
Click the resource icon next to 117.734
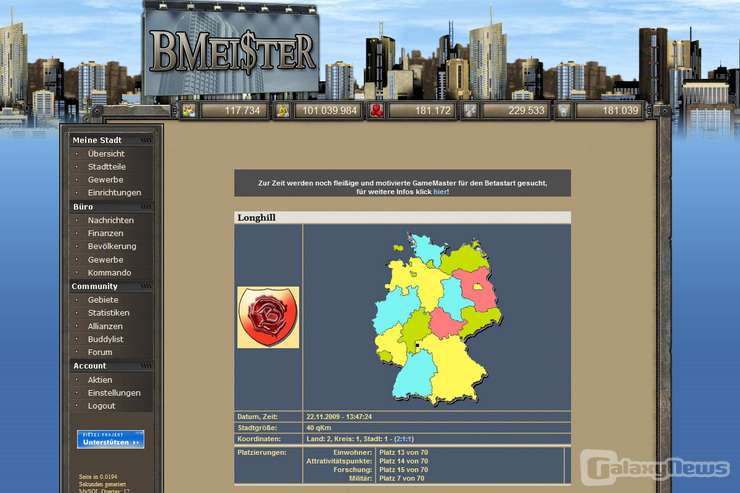pyautogui.click(x=188, y=111)
